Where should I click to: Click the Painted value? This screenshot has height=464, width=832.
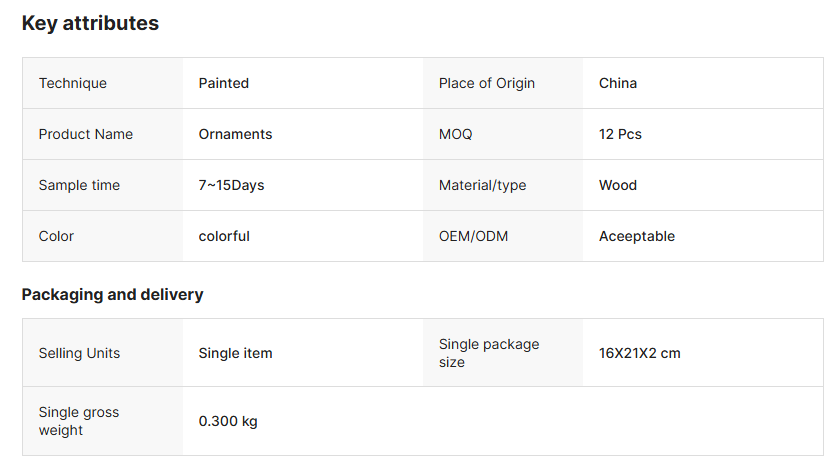(223, 83)
